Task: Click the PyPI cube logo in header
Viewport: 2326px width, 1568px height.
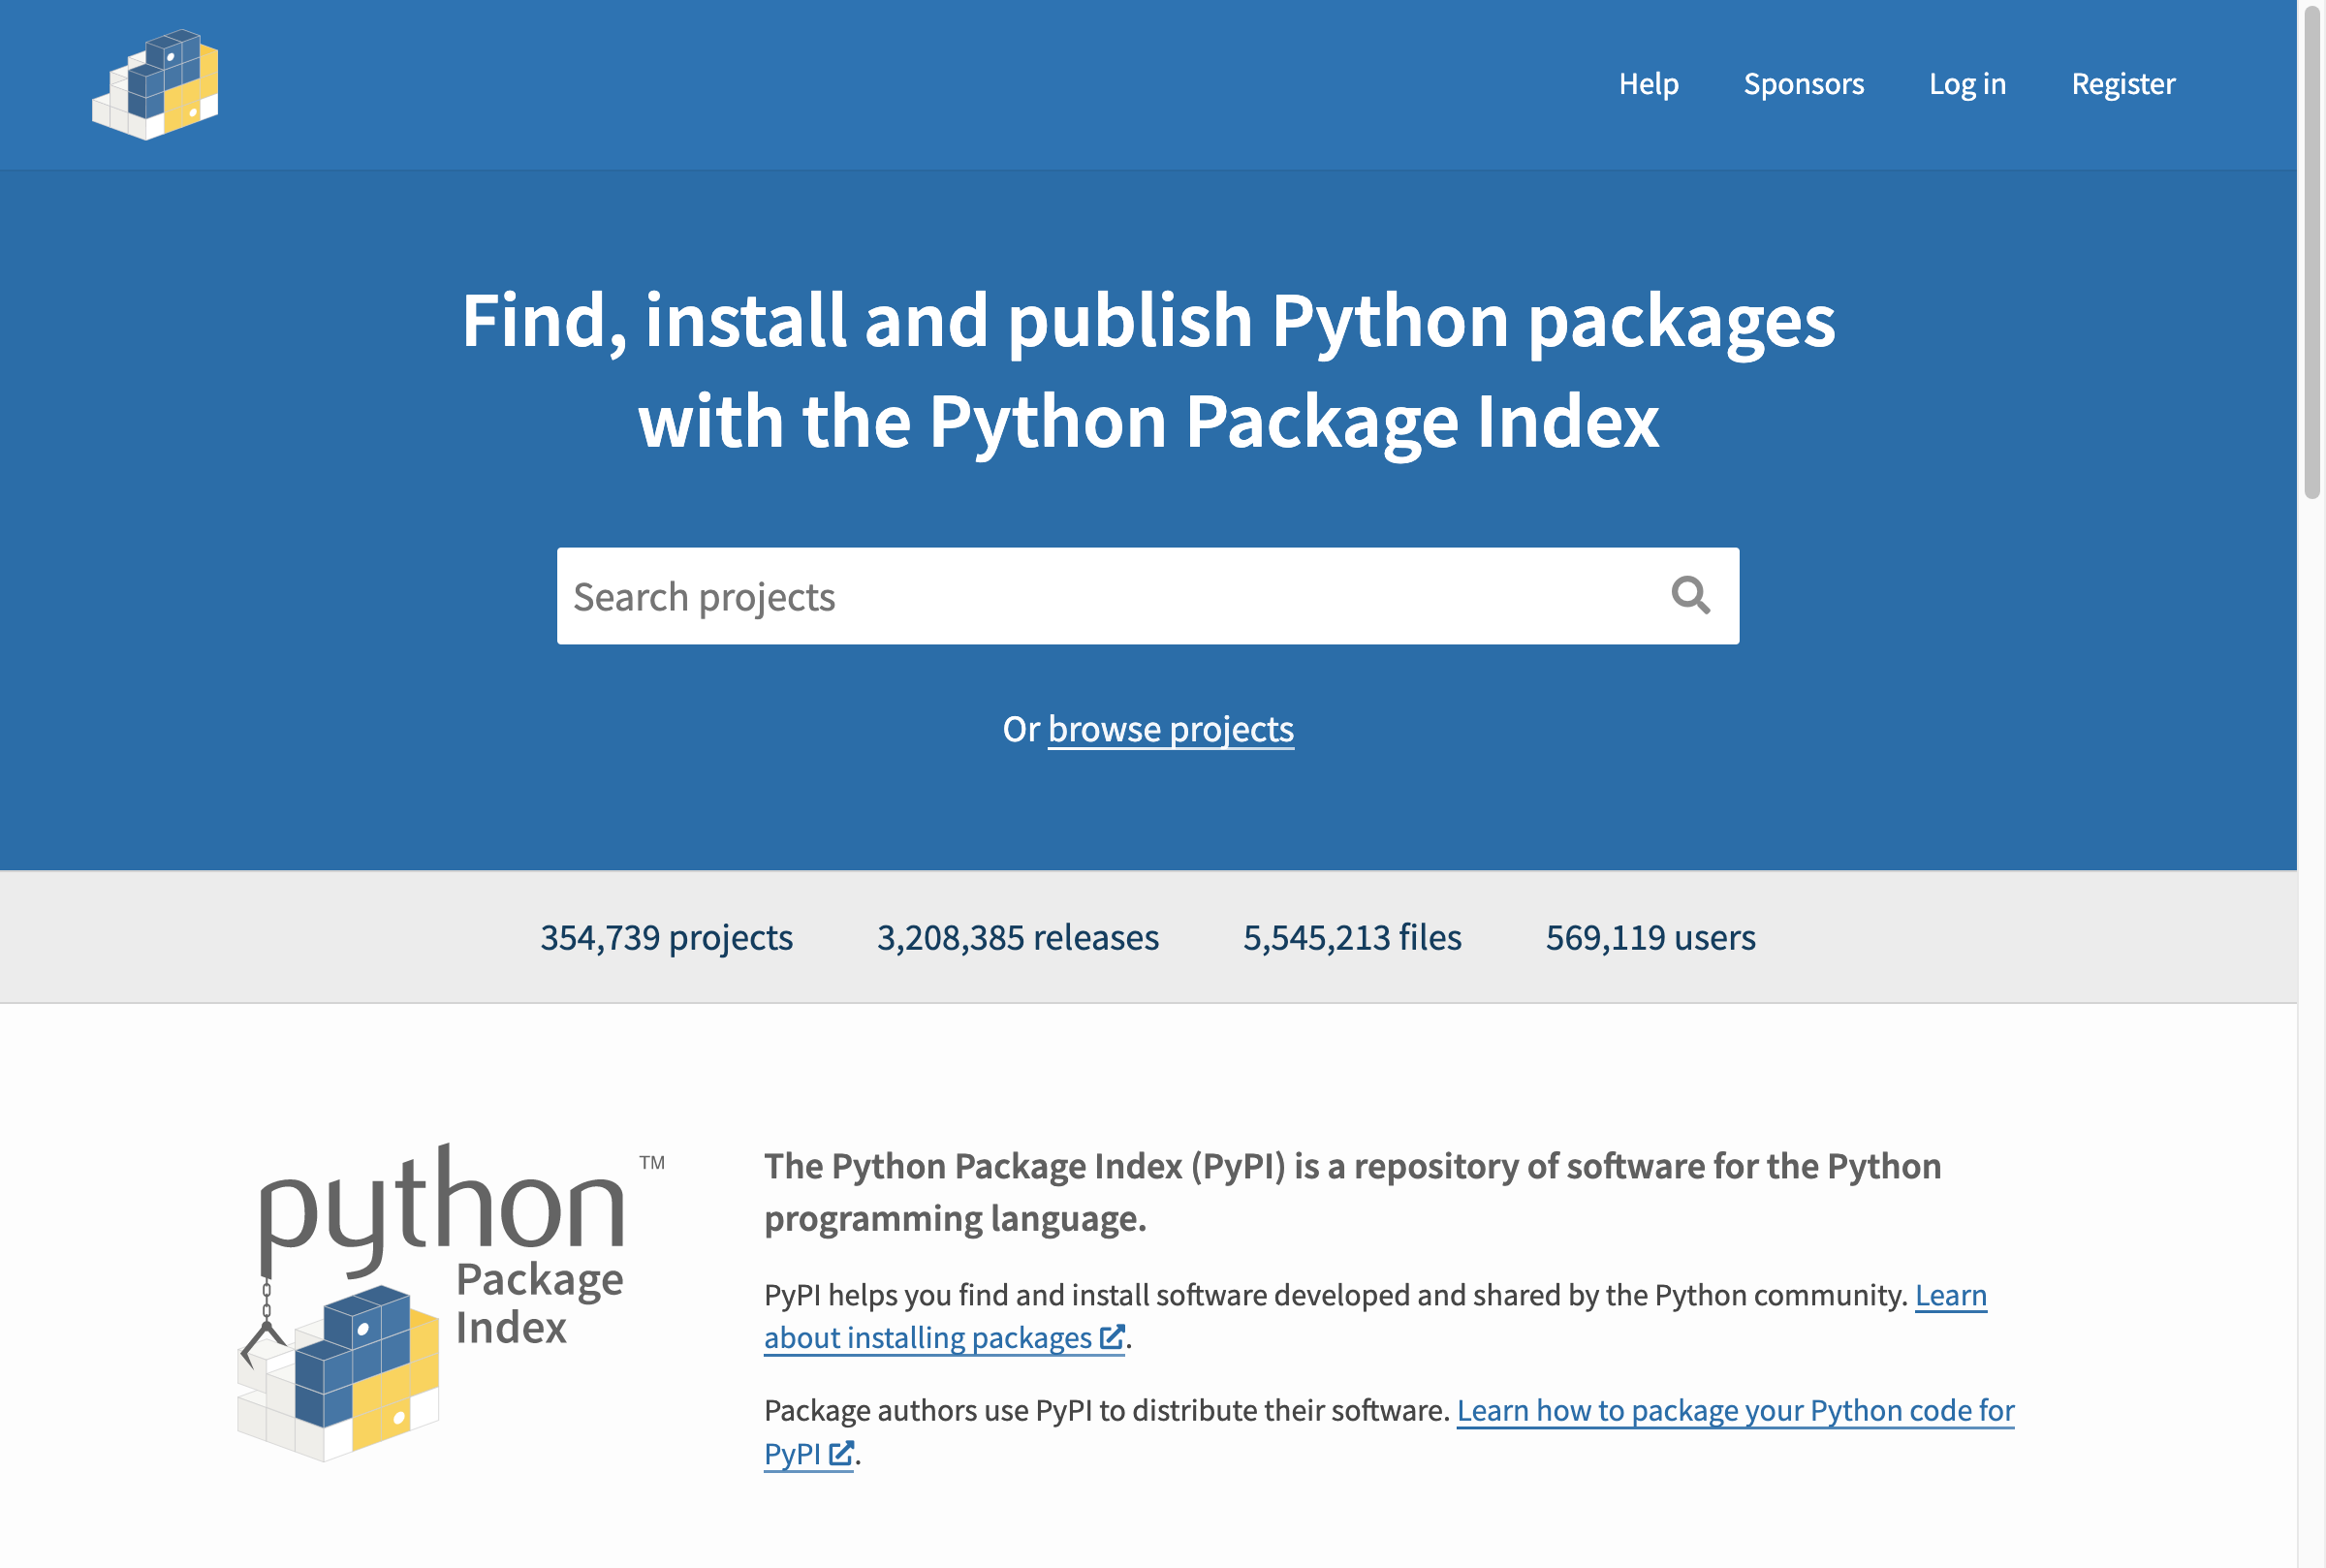Action: pos(155,84)
